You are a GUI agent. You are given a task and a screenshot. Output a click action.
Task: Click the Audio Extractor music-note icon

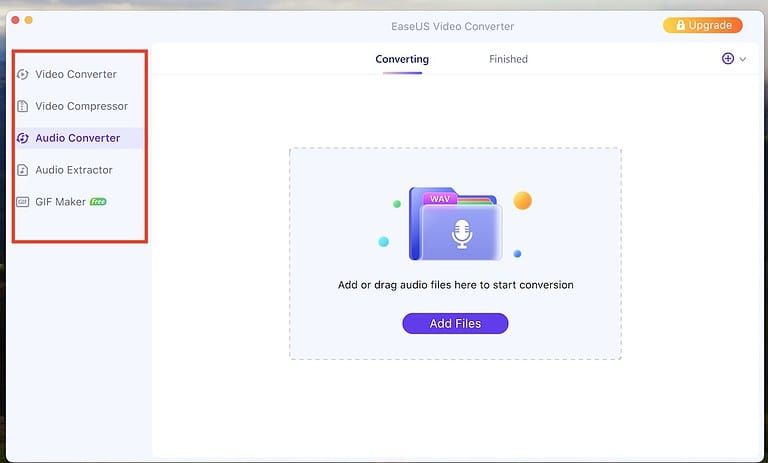tap(23, 170)
